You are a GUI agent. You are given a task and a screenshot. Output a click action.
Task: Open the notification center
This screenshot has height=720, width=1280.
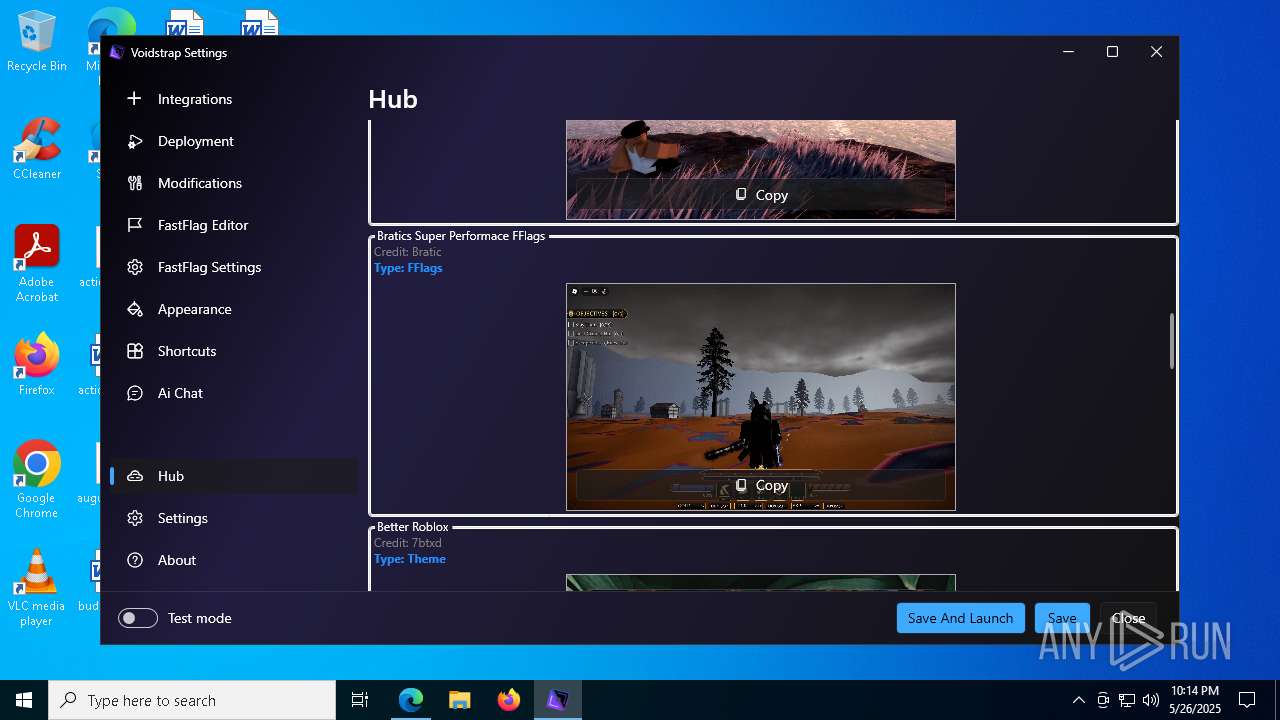coord(1247,700)
